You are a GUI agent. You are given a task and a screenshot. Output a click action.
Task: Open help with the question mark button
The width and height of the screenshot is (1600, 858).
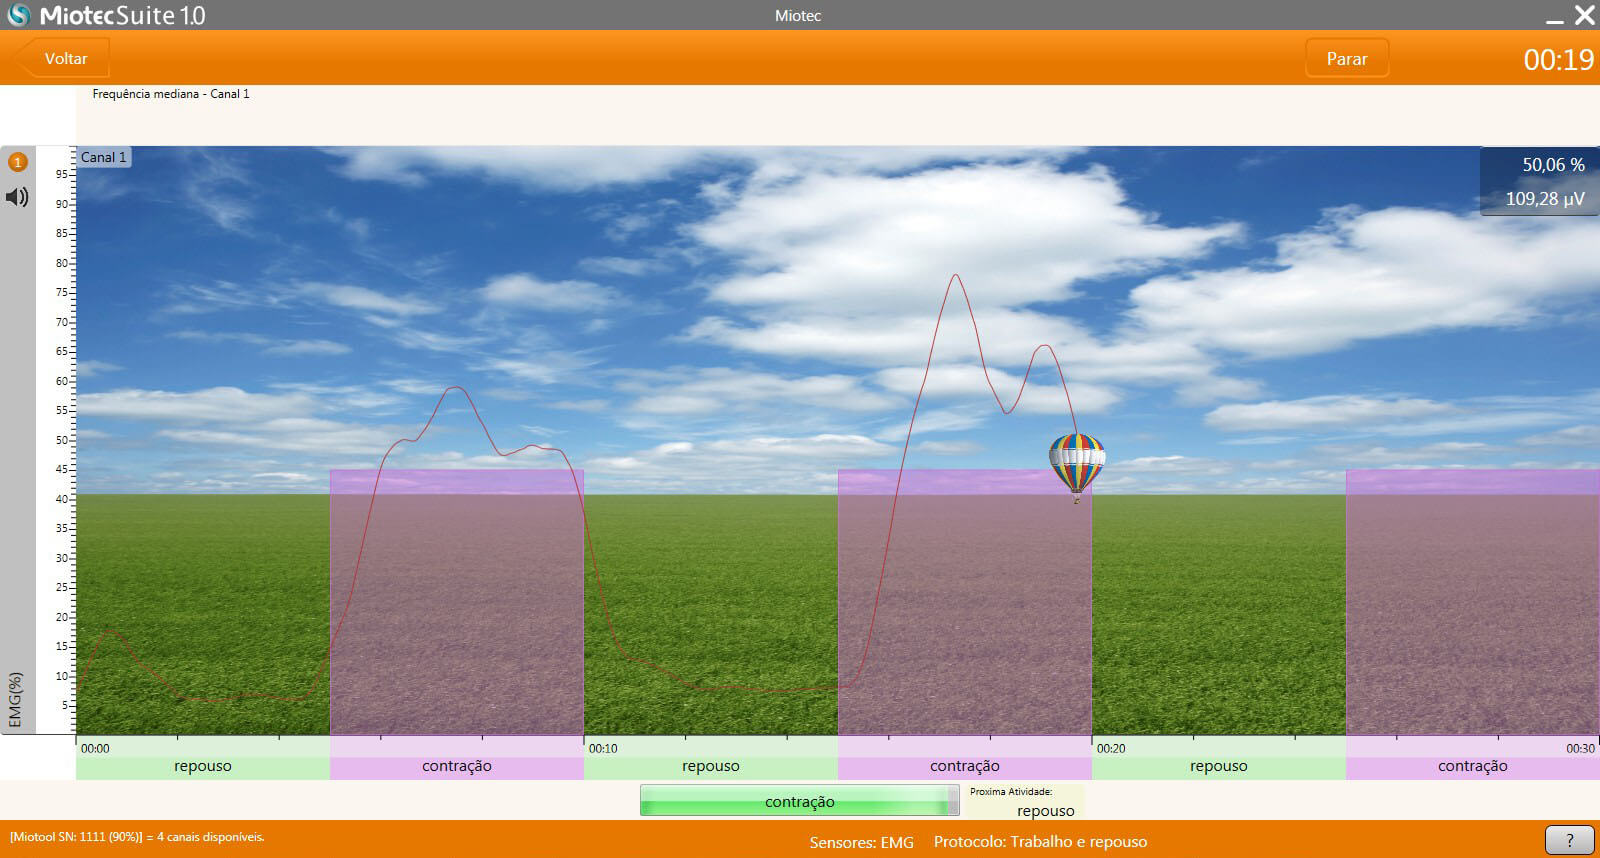click(1569, 840)
